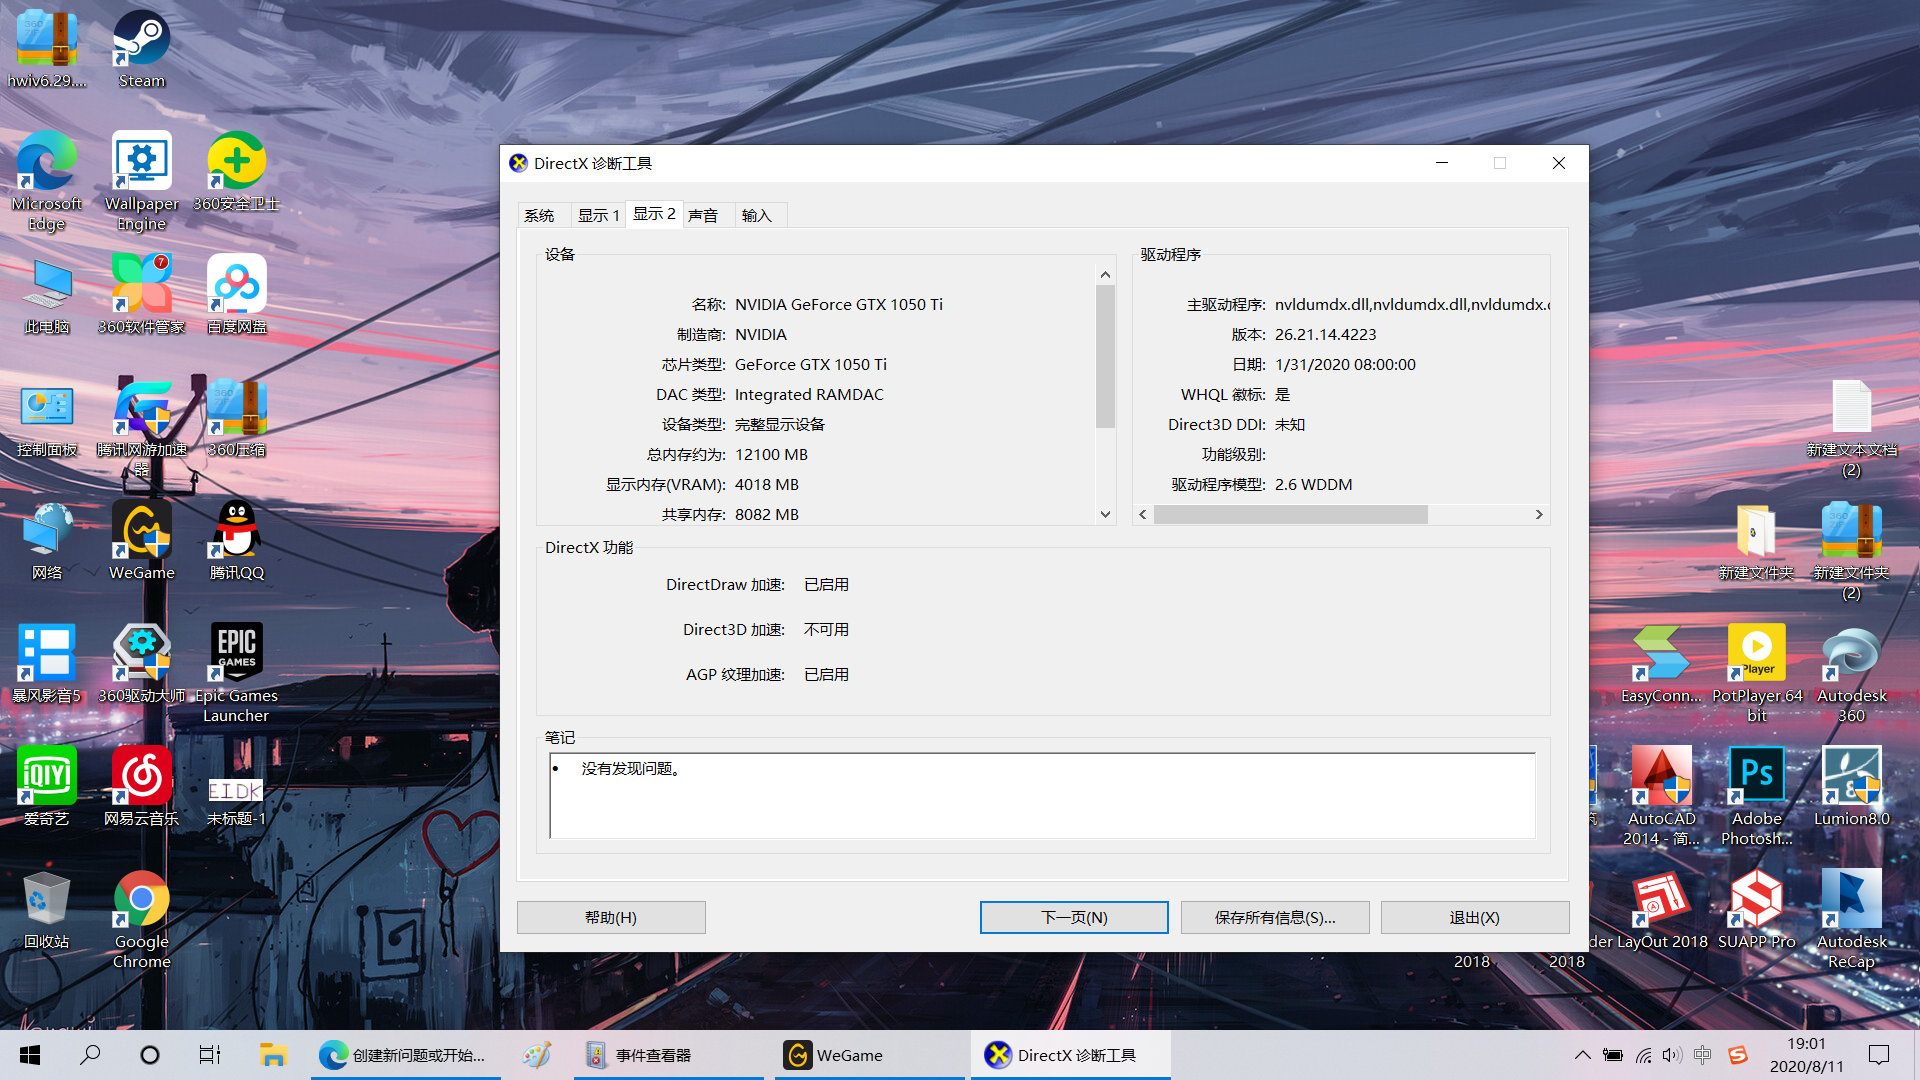Open taskbar search magnifier
1920x1080 pixels.
point(90,1055)
